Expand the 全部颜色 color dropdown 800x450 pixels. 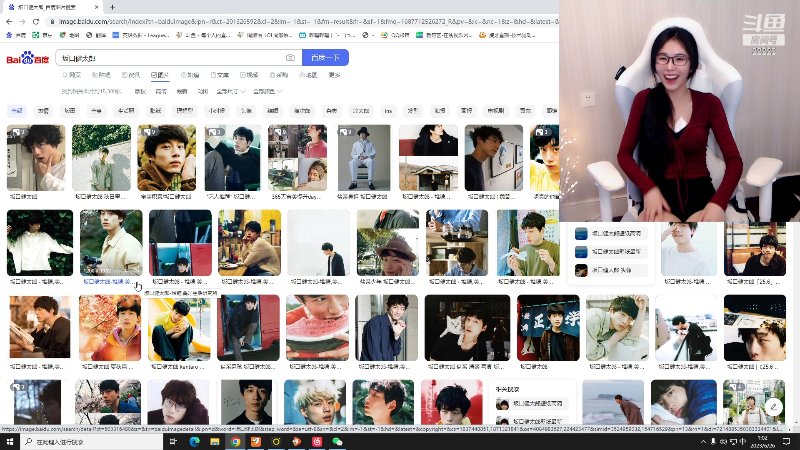pyautogui.click(x=267, y=92)
